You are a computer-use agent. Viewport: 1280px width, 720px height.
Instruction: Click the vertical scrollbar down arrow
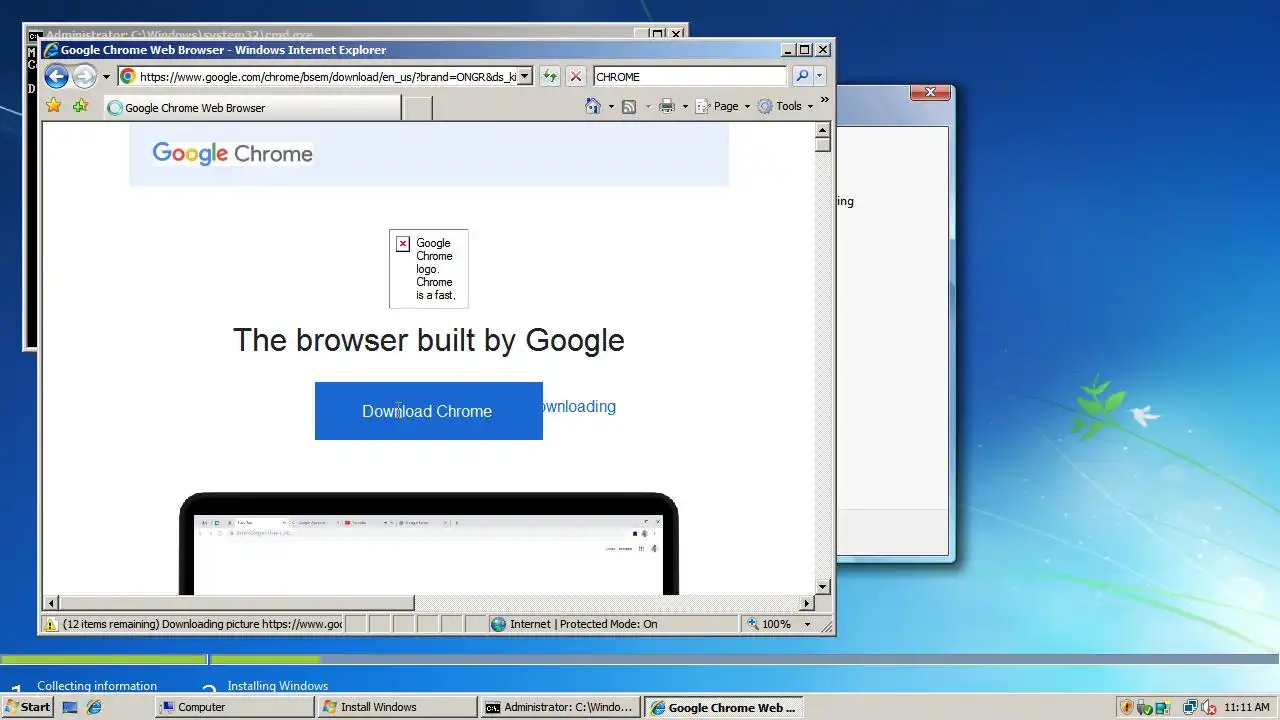[823, 587]
